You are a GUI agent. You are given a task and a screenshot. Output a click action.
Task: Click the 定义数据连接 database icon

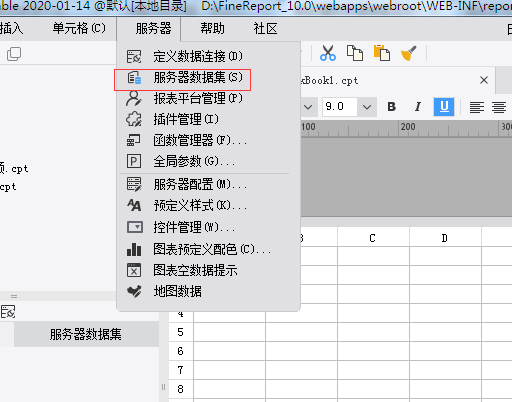[x=134, y=57]
